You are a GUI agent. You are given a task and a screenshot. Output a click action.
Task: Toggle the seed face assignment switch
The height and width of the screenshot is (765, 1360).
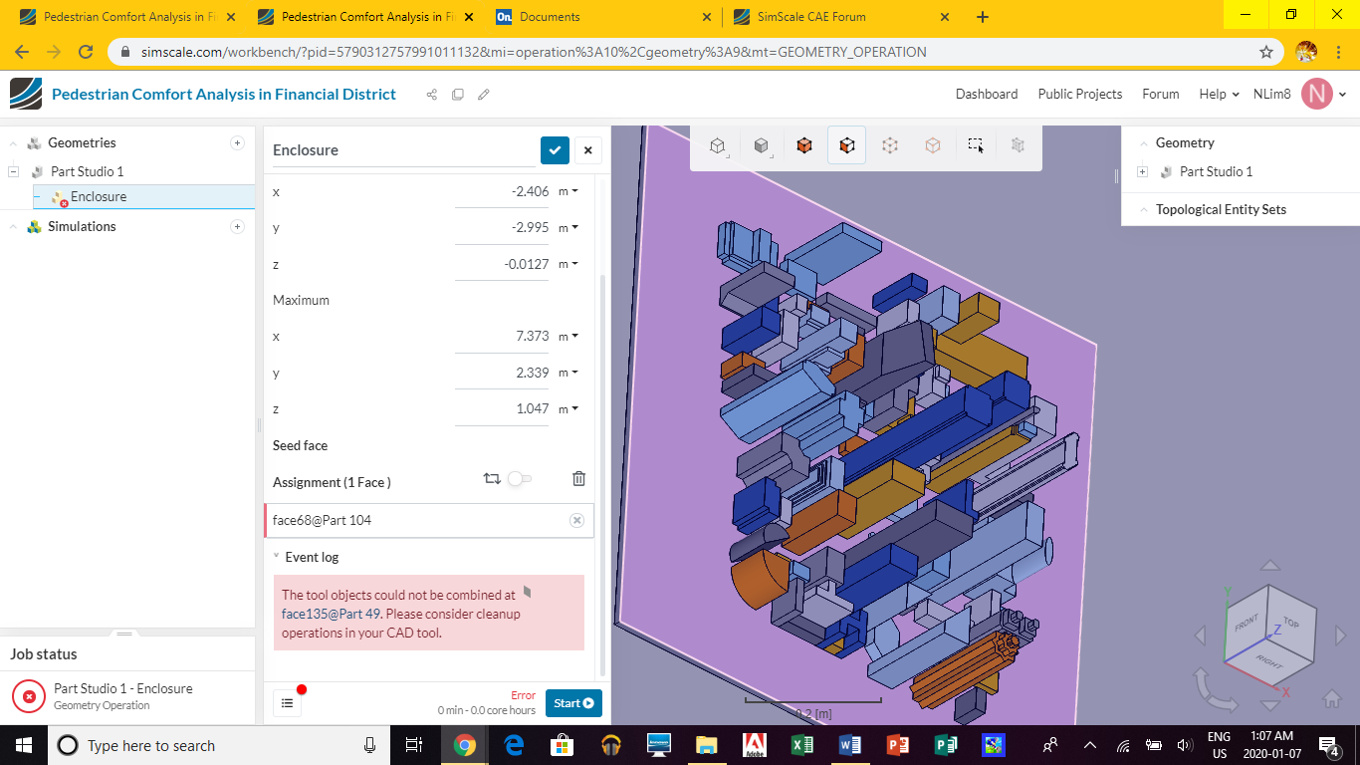[519, 479]
